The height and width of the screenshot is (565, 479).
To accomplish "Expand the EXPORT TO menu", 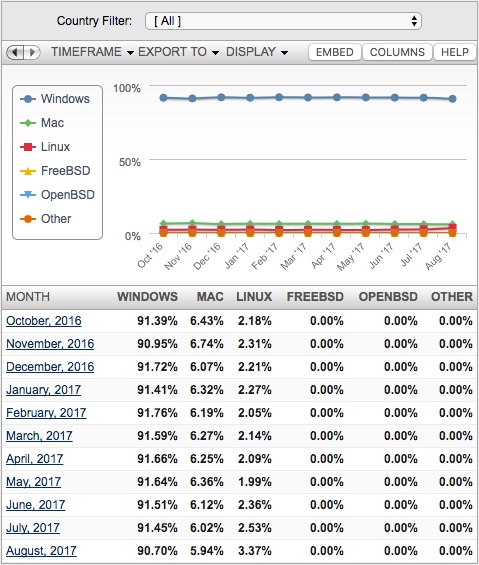I will point(178,52).
